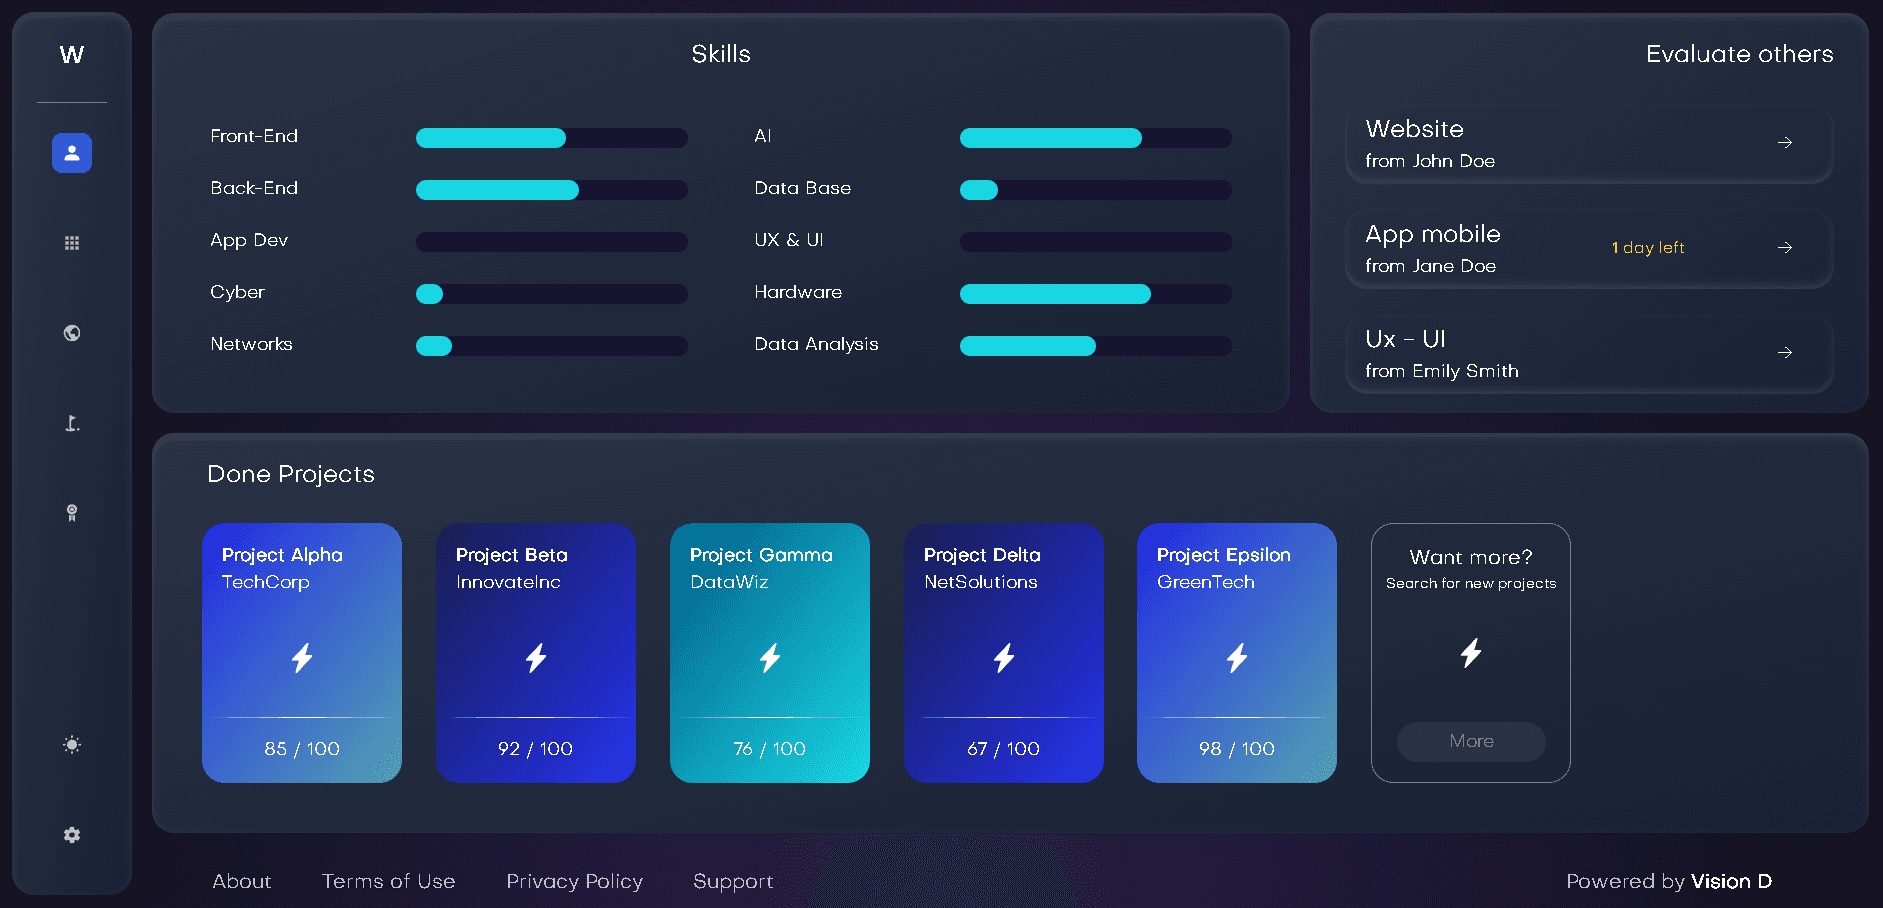This screenshot has height=908, width=1883.
Task: Click the W logo at top of sidebar
Action: [x=72, y=55]
